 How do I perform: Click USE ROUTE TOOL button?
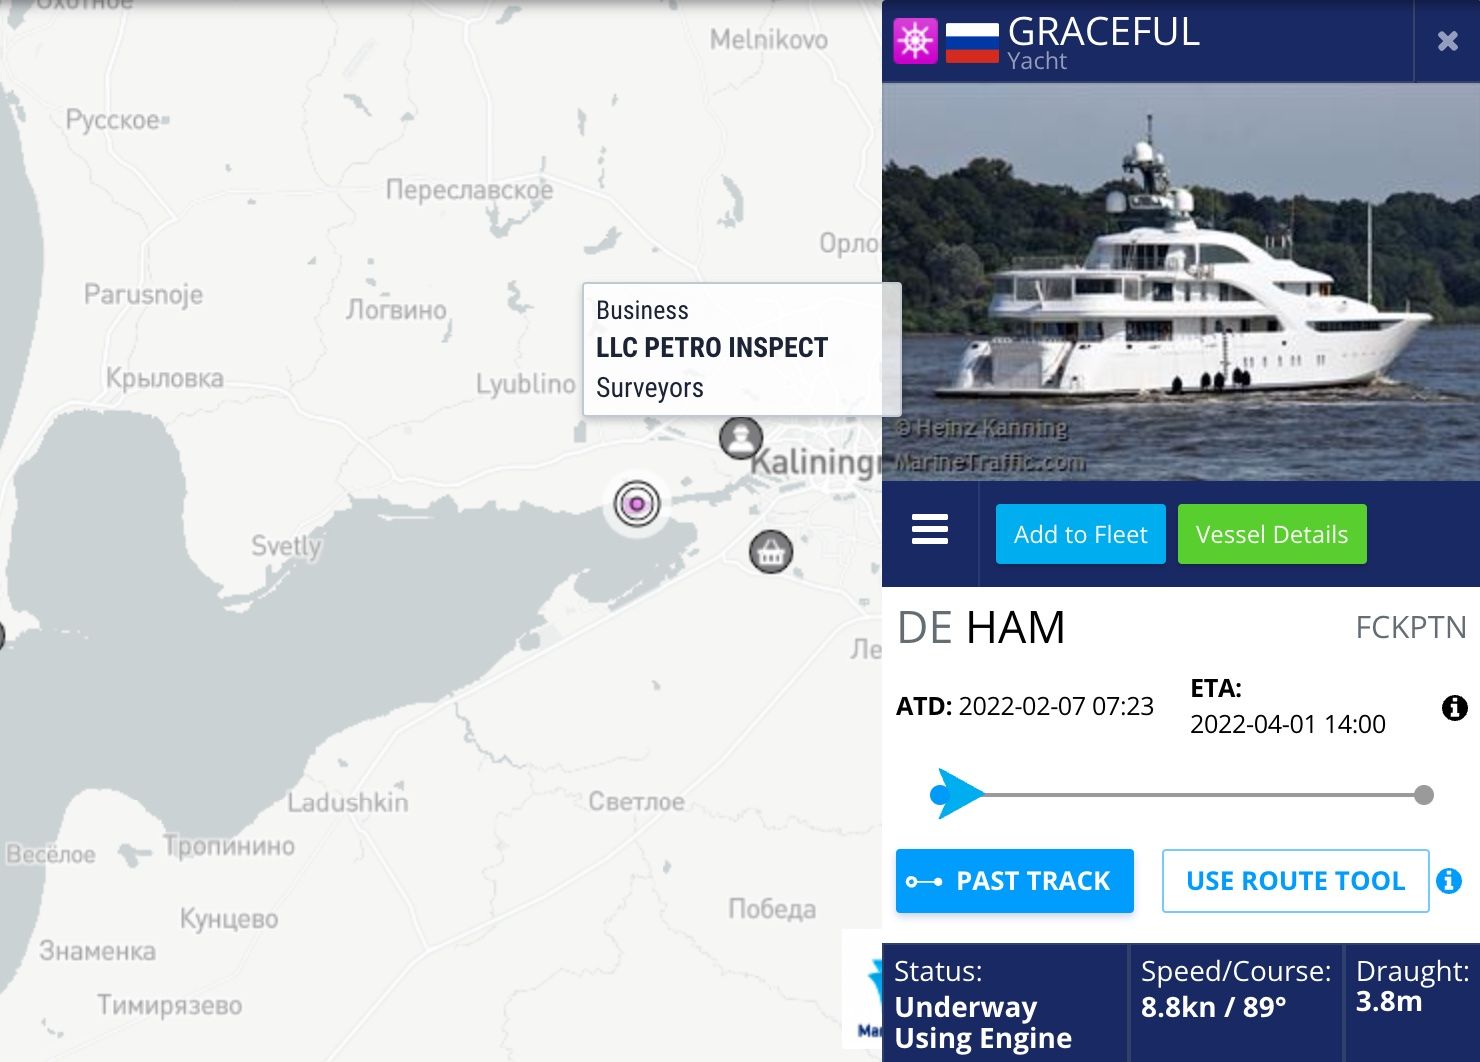coord(1295,881)
